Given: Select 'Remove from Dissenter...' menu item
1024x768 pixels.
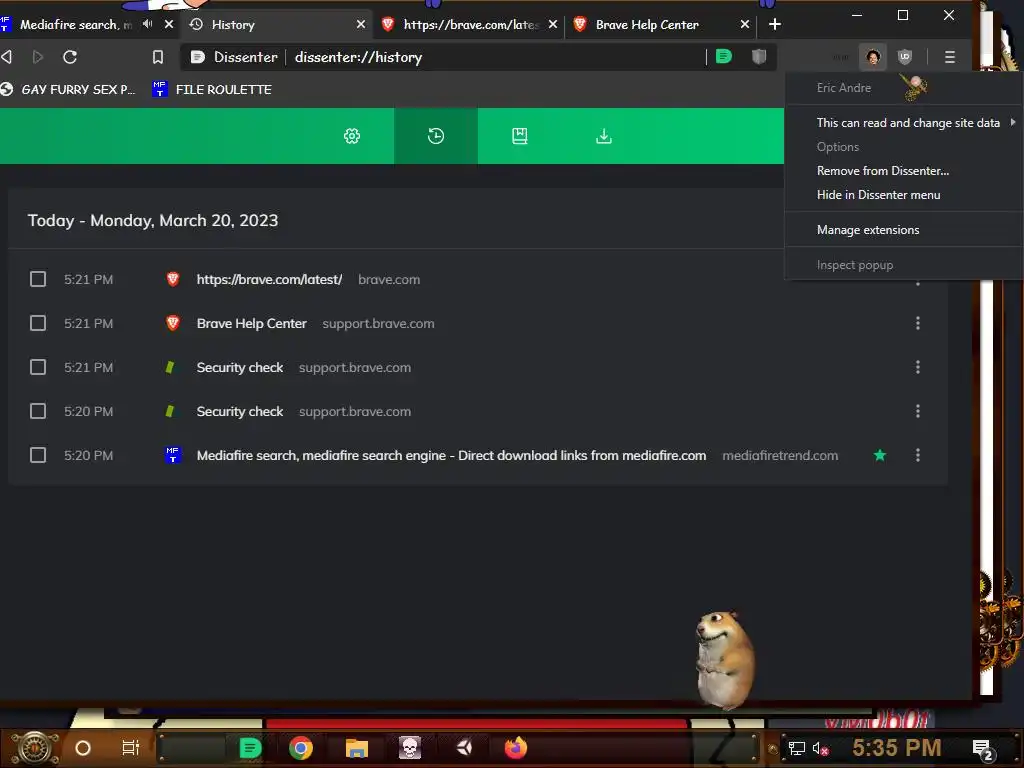Looking at the screenshot, I should pos(904,170).
